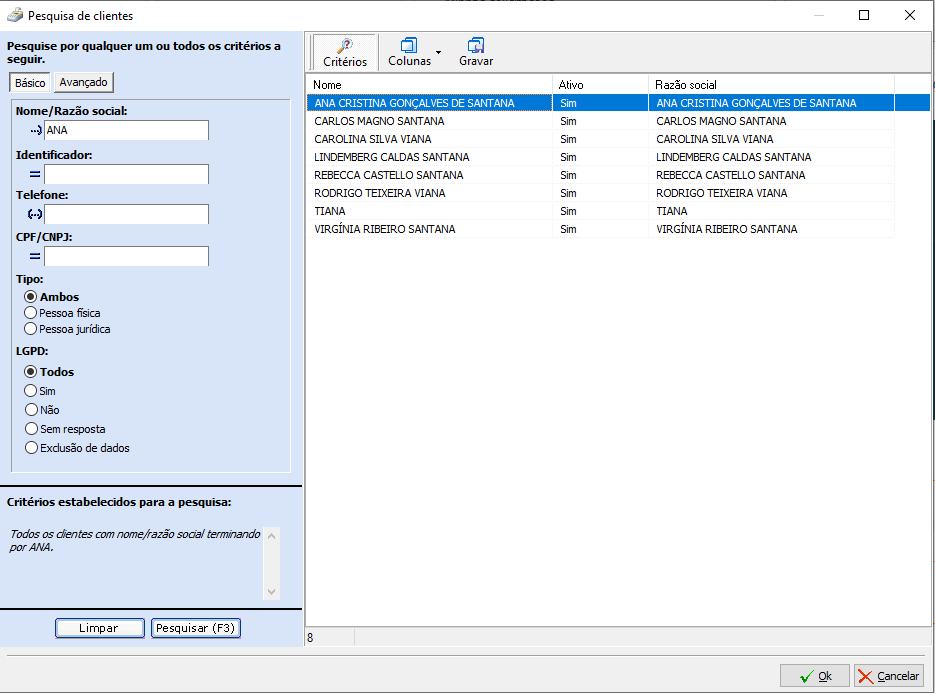Select the Pessoa jurídica radio button

click(x=30, y=329)
